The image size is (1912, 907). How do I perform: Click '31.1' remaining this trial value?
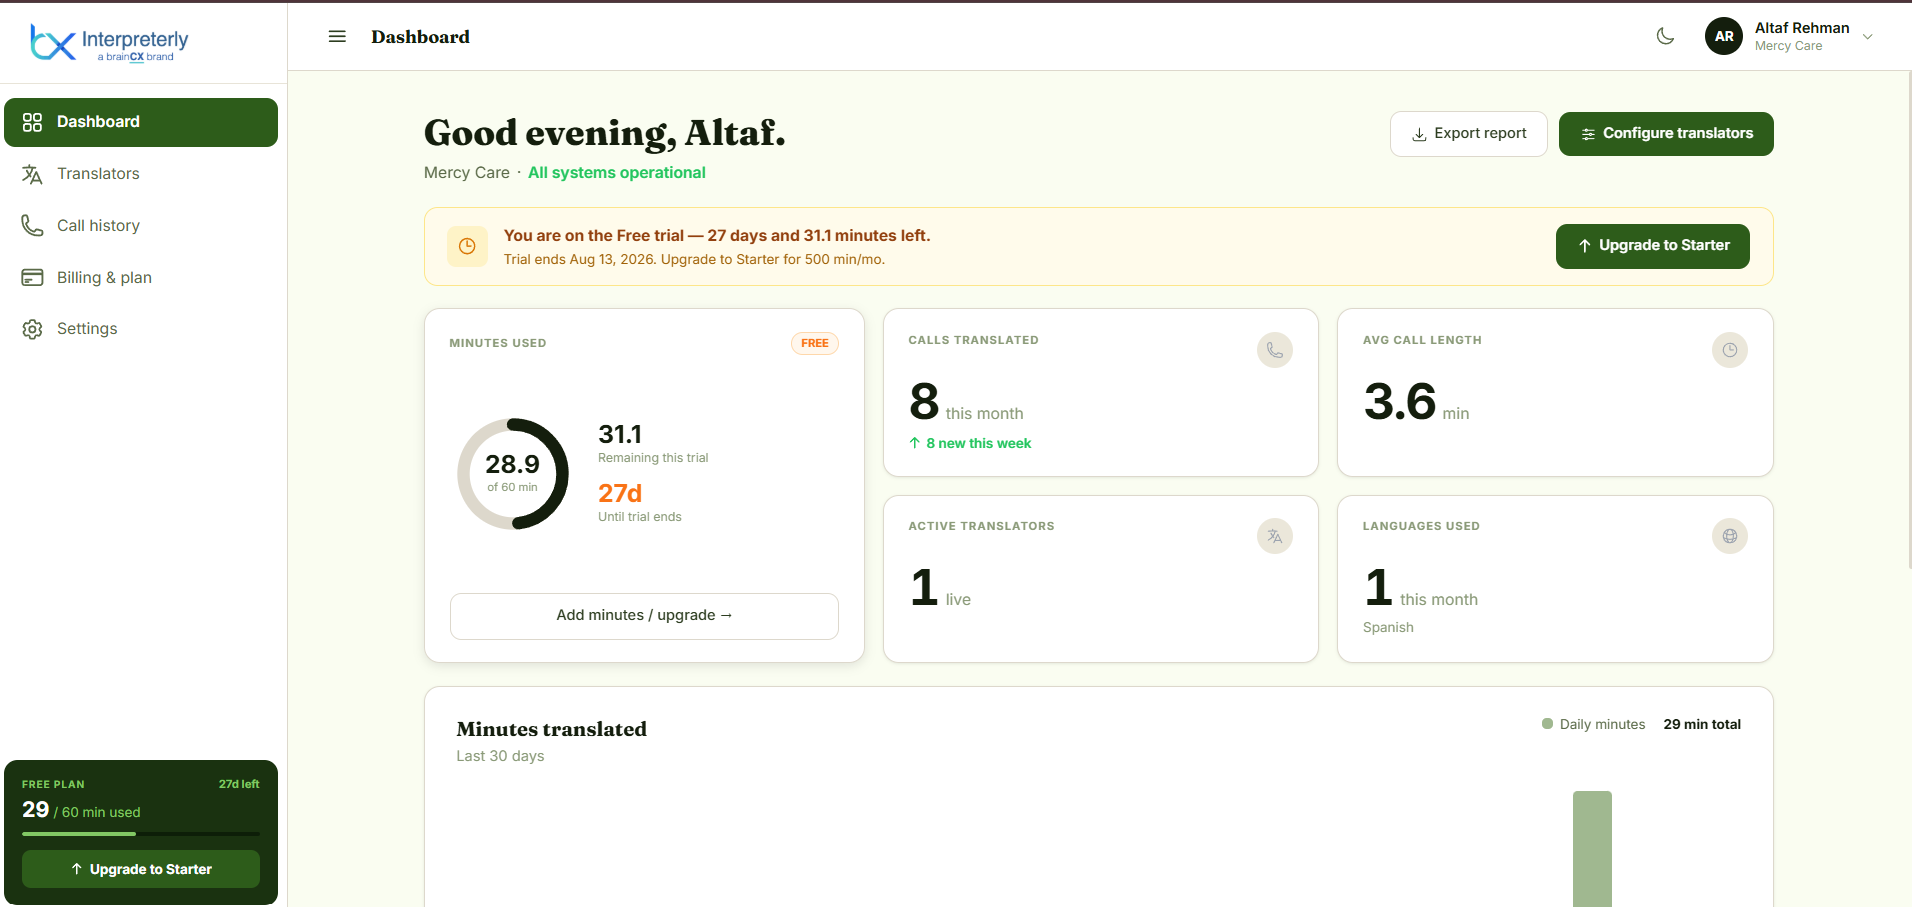click(620, 434)
